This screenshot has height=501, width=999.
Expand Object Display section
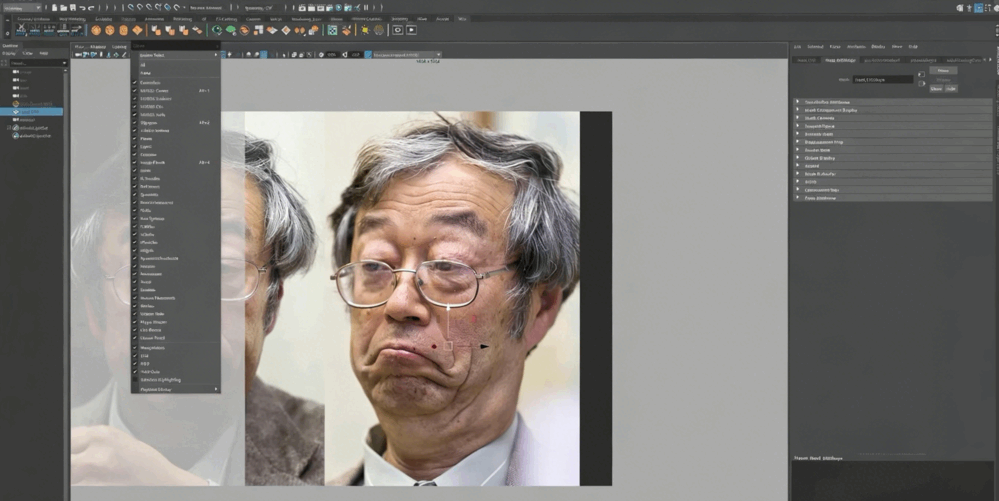pyautogui.click(x=893, y=157)
